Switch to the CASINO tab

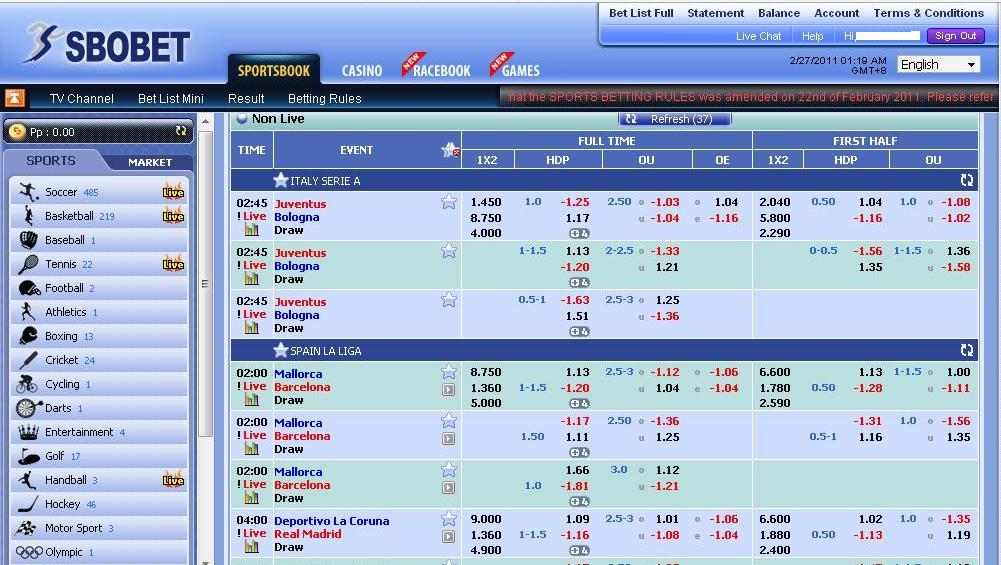(x=362, y=71)
